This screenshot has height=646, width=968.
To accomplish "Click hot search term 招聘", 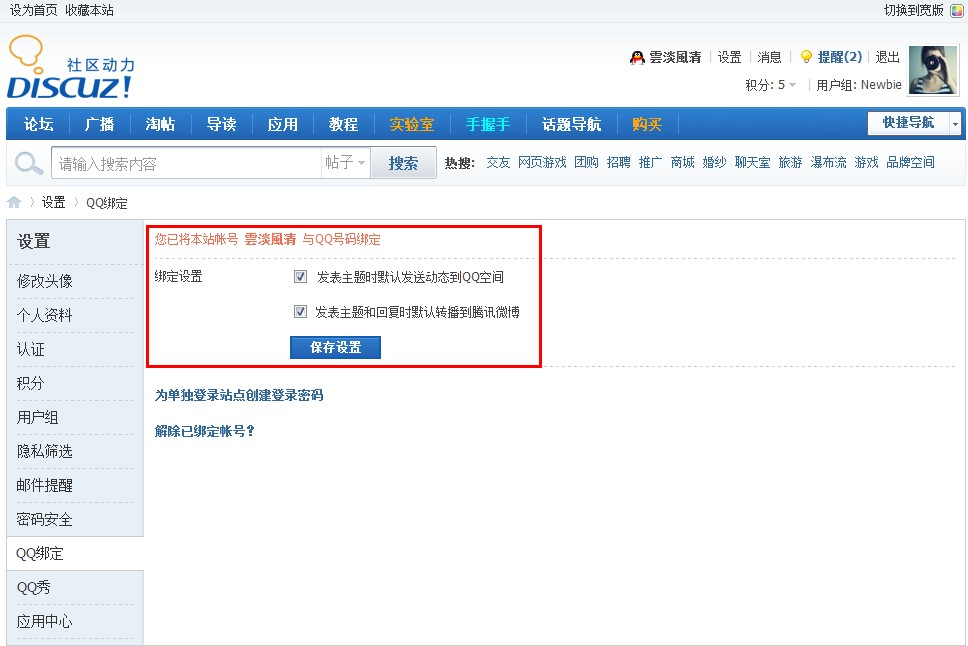I will 619,162.
